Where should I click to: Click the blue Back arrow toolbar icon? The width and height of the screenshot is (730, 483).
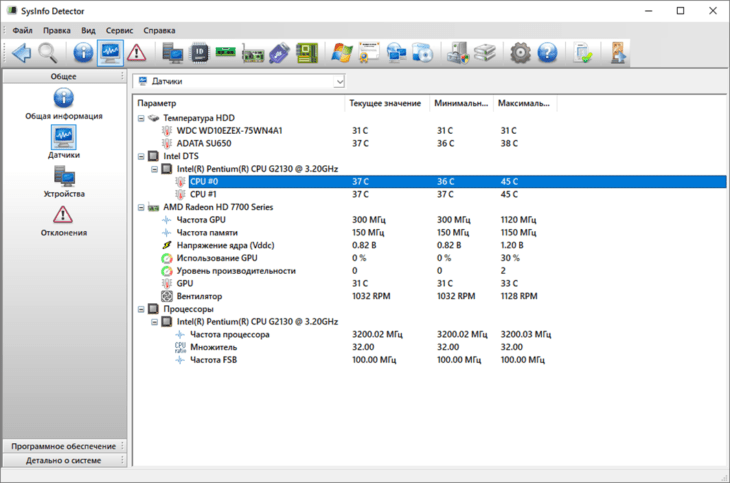pos(21,53)
